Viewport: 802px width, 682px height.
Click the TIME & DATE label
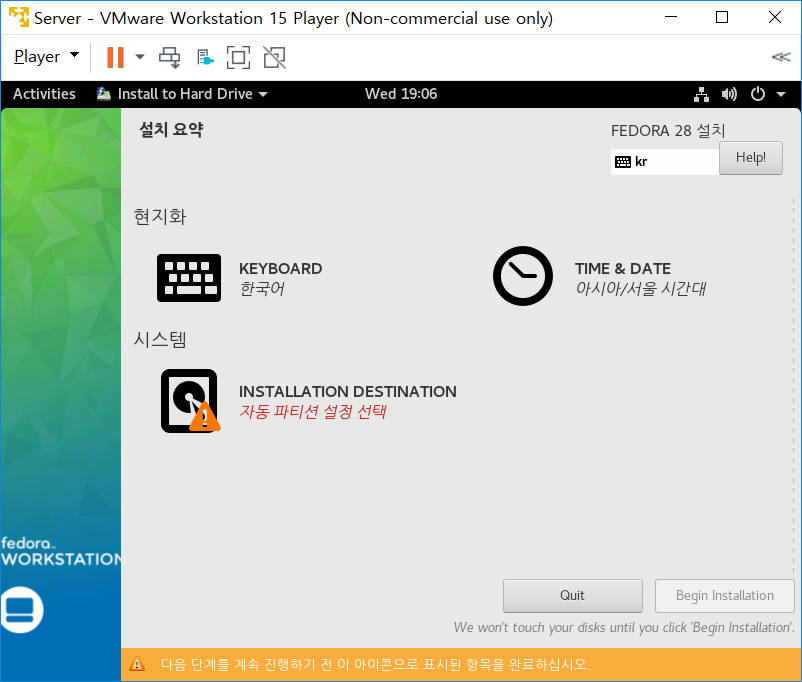click(x=622, y=269)
